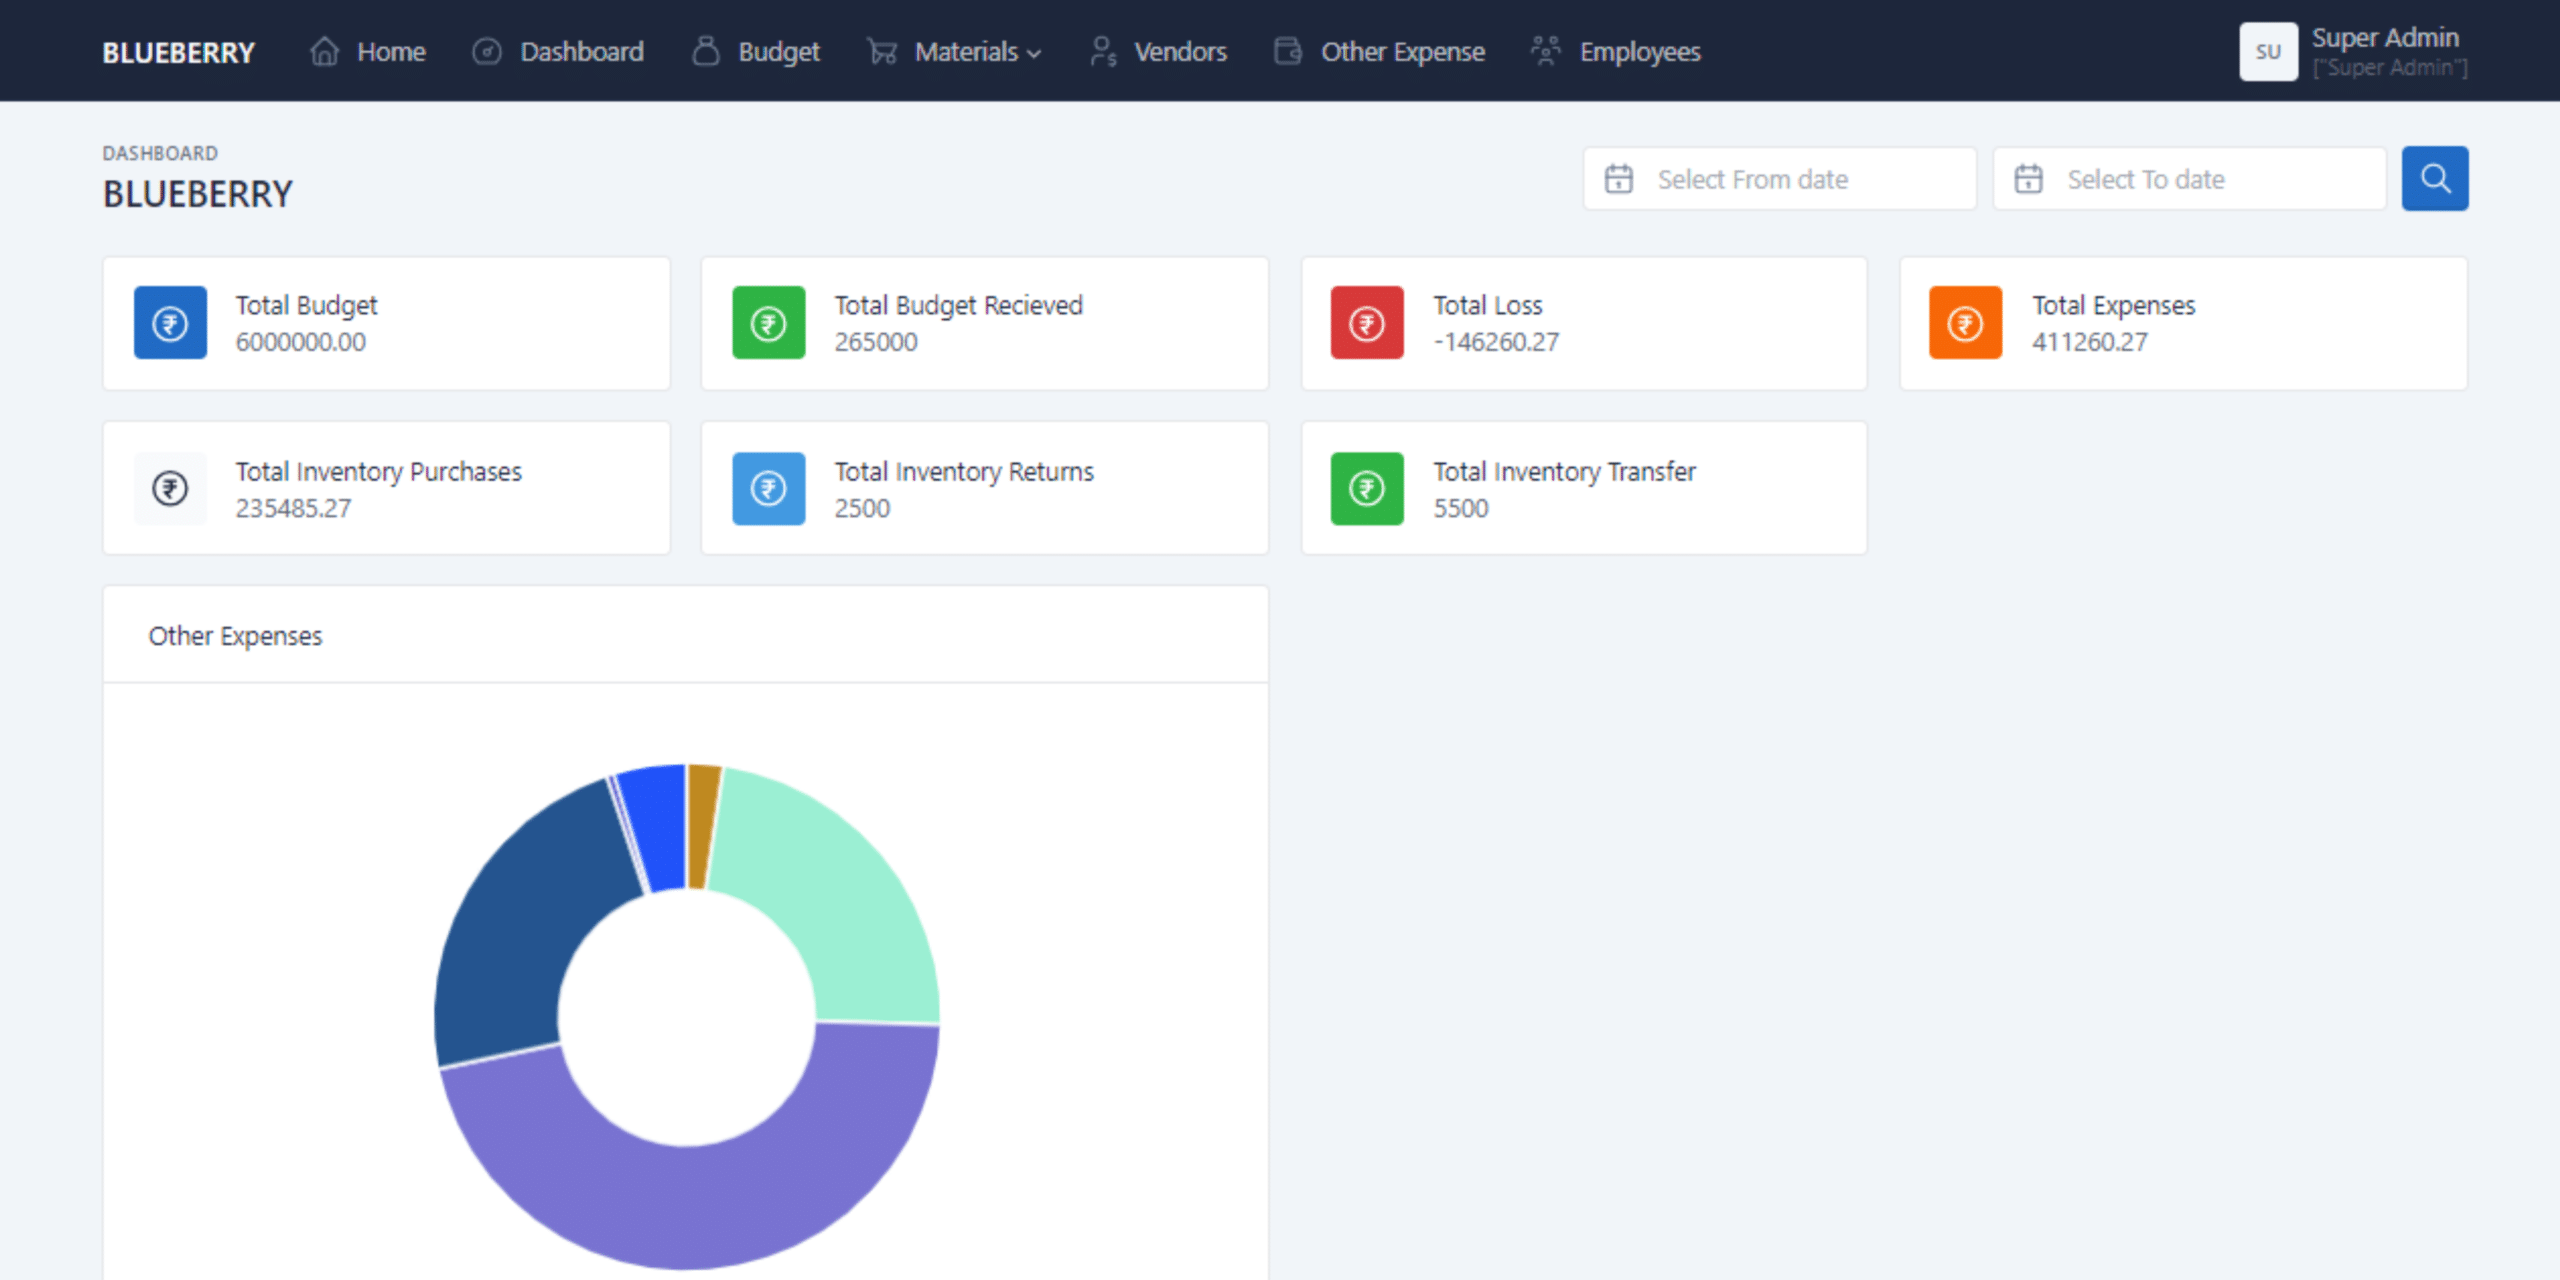This screenshot has width=2560, height=1280.
Task: Click the Total Inventory Transfer label
Action: coord(1565,471)
